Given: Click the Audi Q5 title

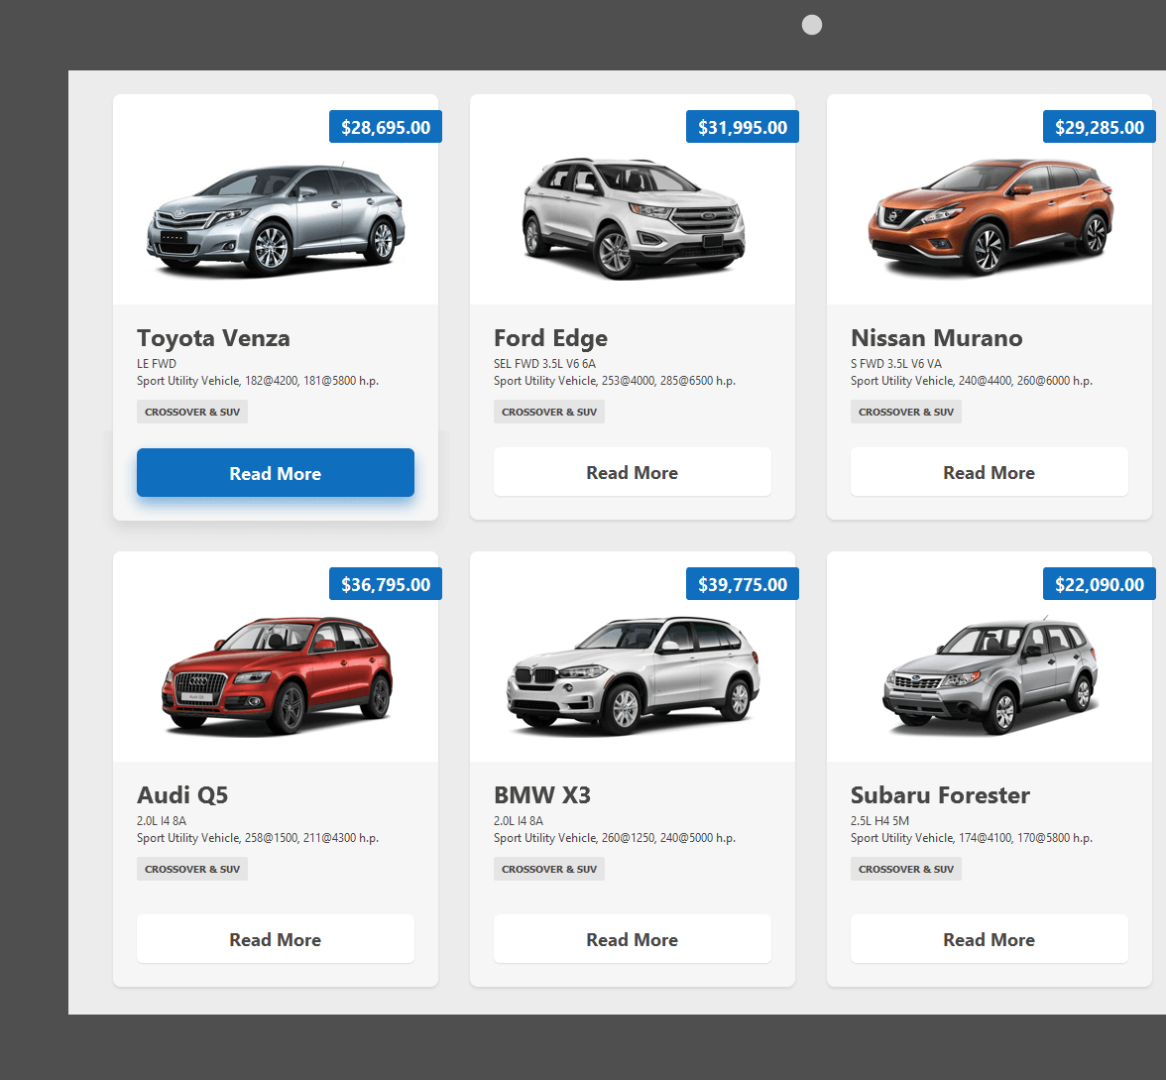Looking at the screenshot, I should (182, 795).
